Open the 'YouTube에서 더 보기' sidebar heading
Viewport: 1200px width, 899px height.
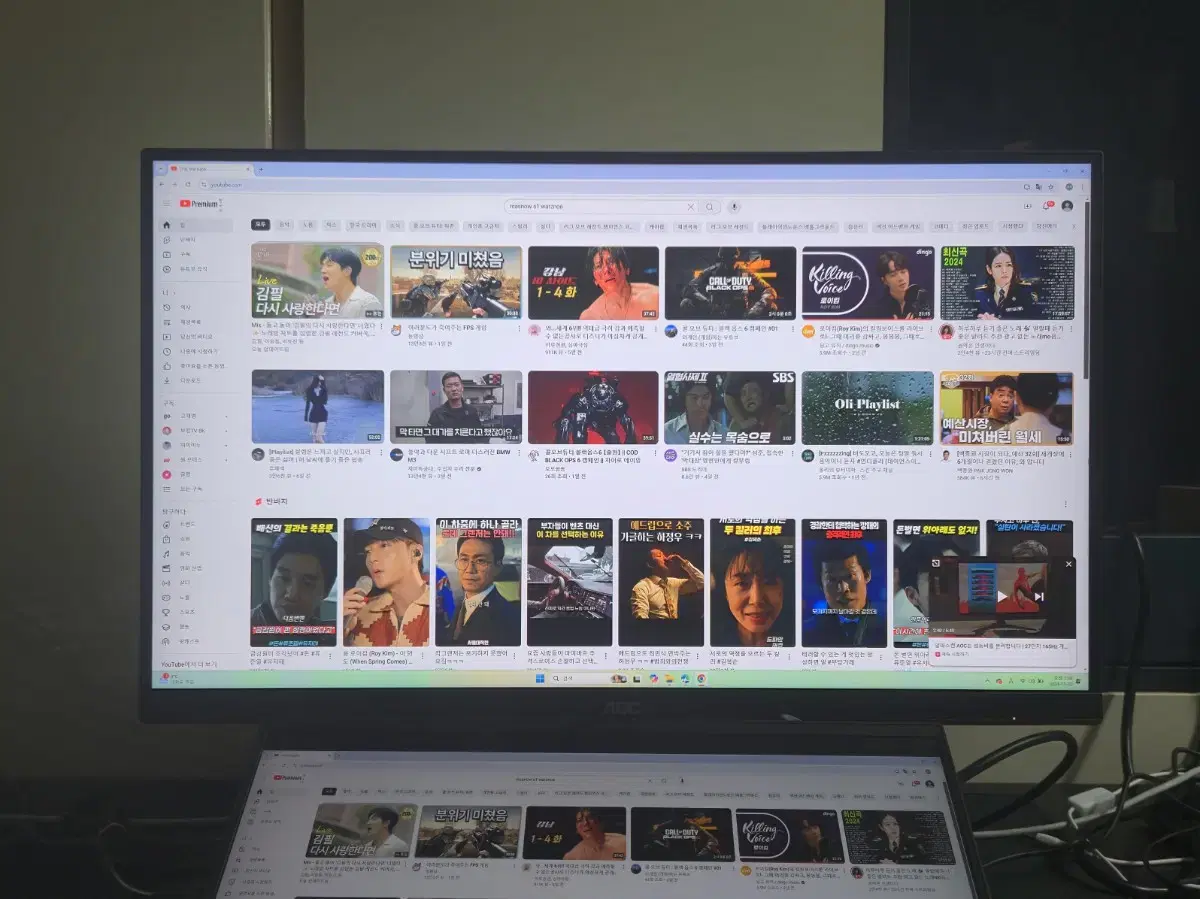189,664
